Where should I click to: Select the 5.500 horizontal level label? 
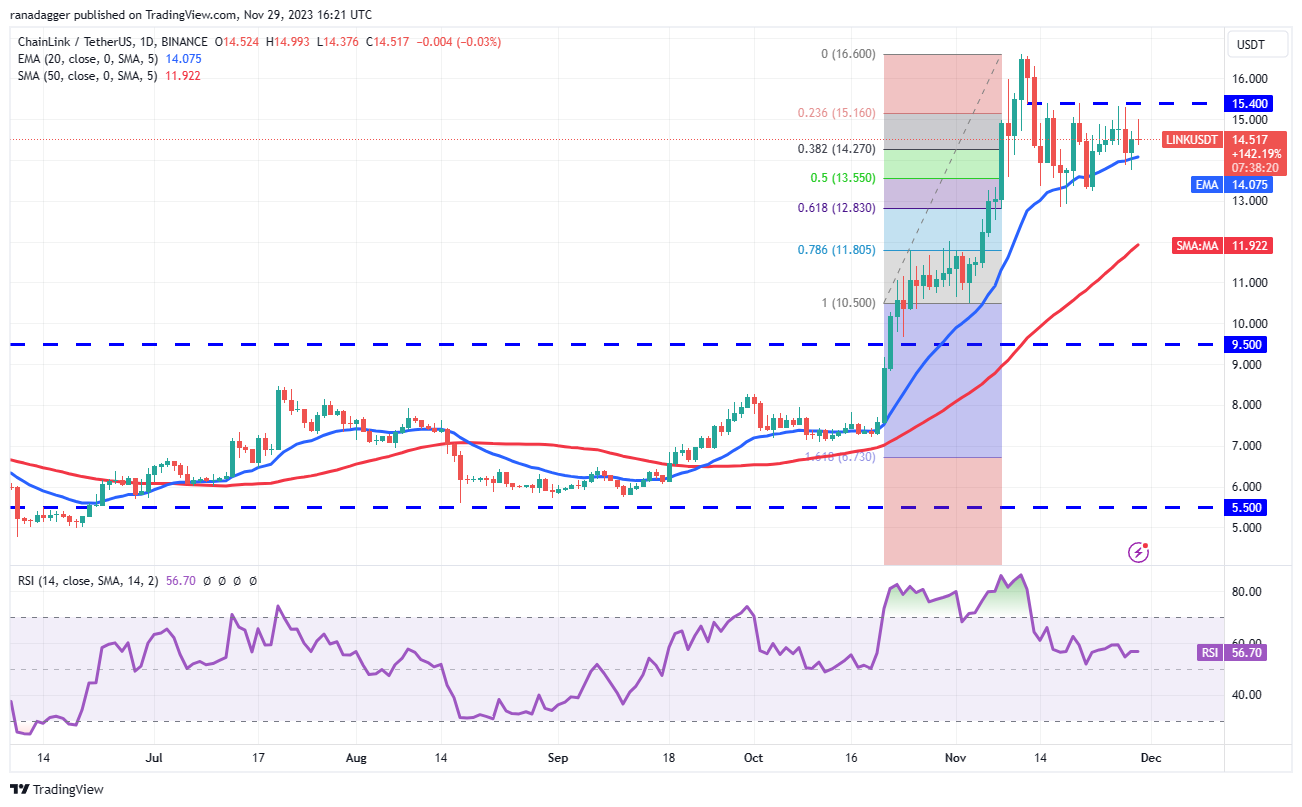pos(1247,507)
